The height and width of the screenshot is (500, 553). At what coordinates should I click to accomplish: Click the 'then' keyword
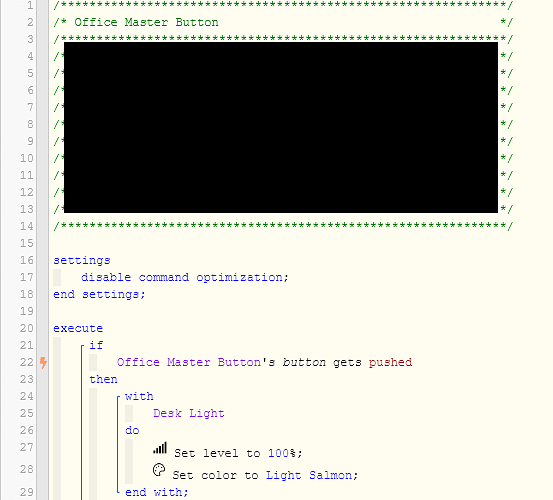tap(103, 379)
